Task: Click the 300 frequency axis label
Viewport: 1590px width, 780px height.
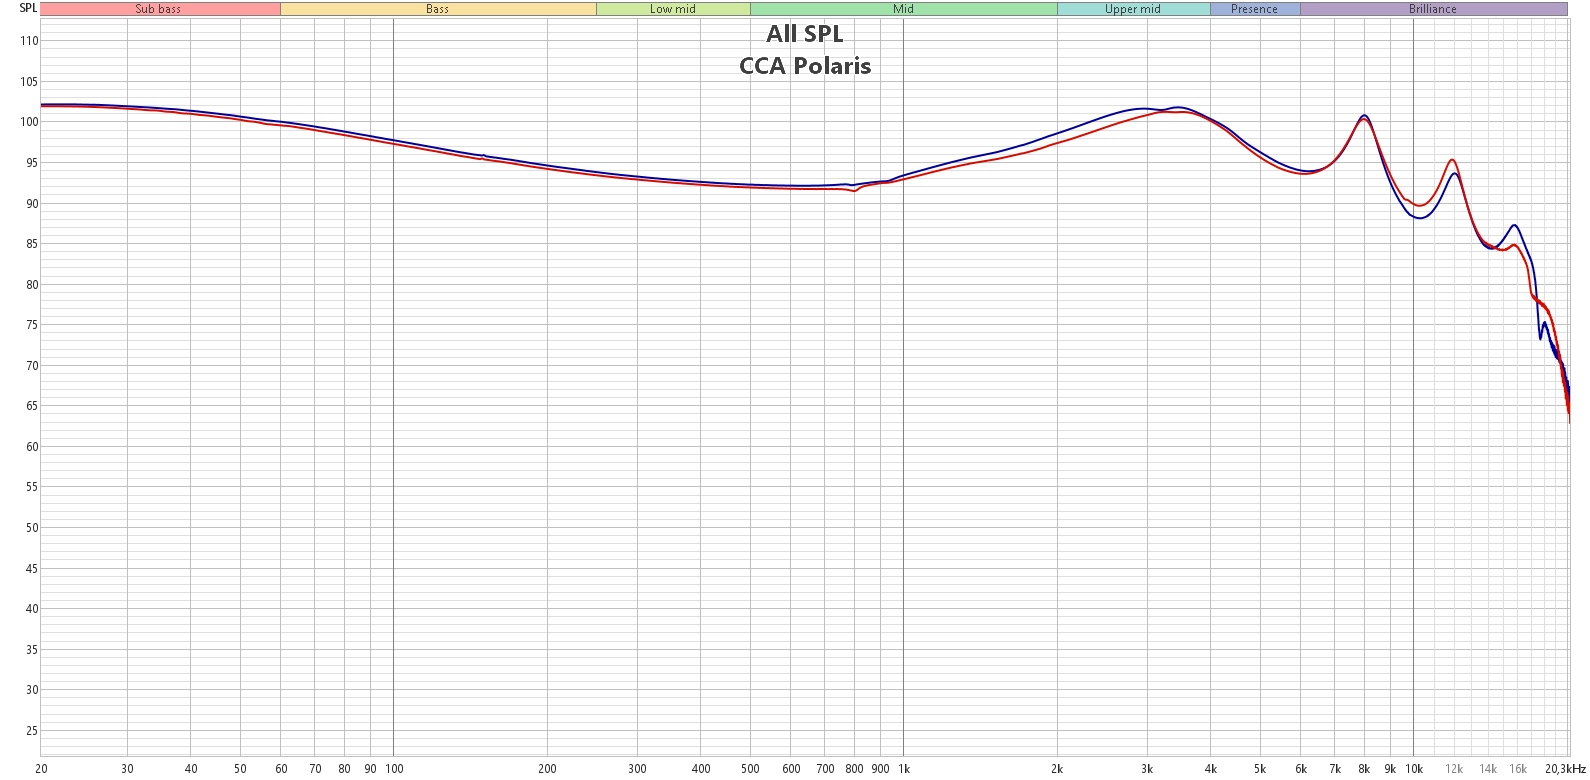Action: coord(637,769)
